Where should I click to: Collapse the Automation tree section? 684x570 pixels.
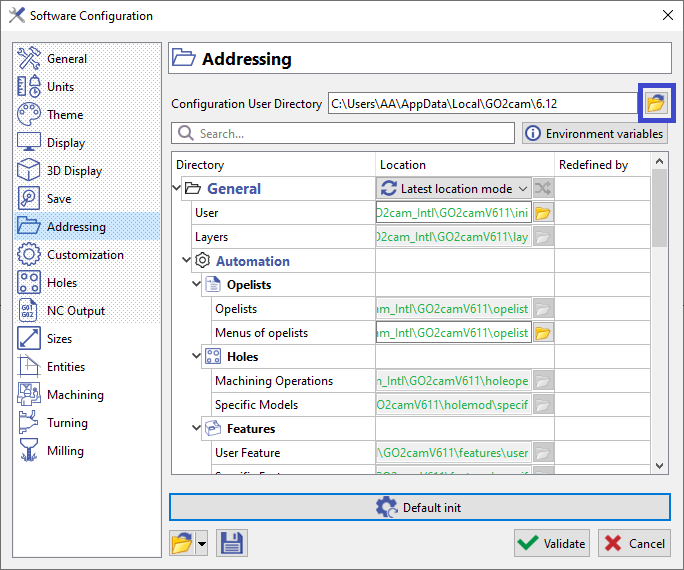(x=186, y=261)
